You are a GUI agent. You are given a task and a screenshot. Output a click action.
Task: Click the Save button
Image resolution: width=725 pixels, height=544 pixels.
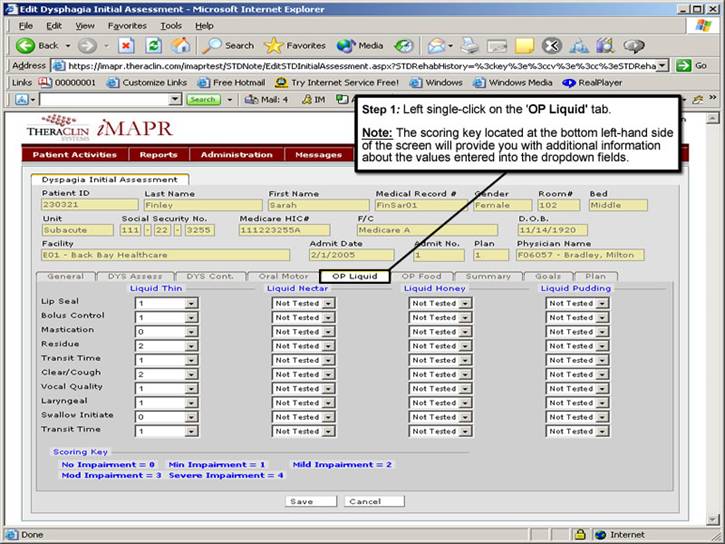pos(300,501)
